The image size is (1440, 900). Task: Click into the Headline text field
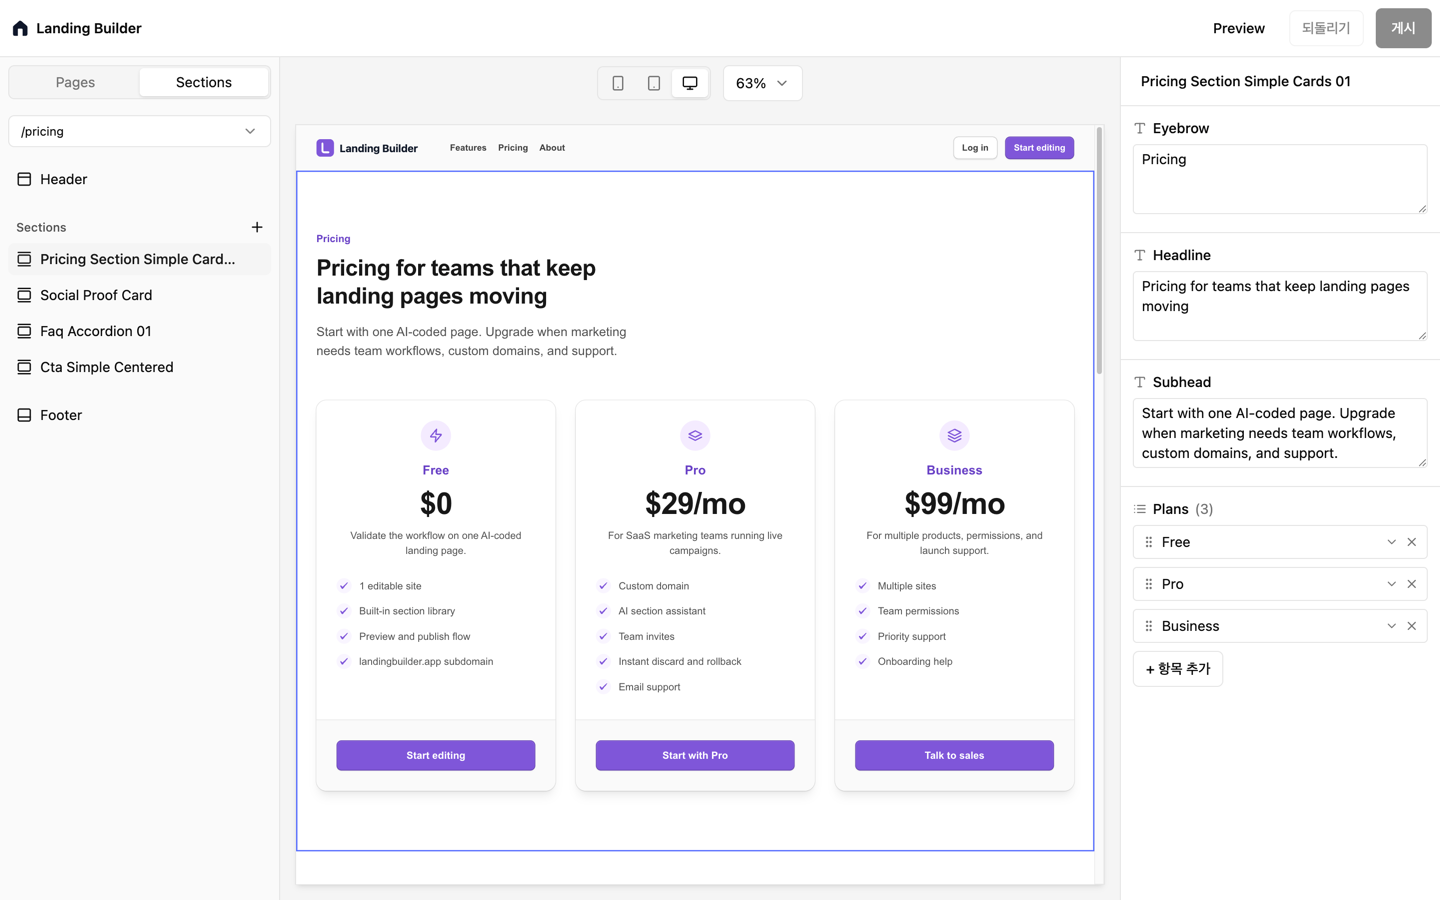(1280, 306)
